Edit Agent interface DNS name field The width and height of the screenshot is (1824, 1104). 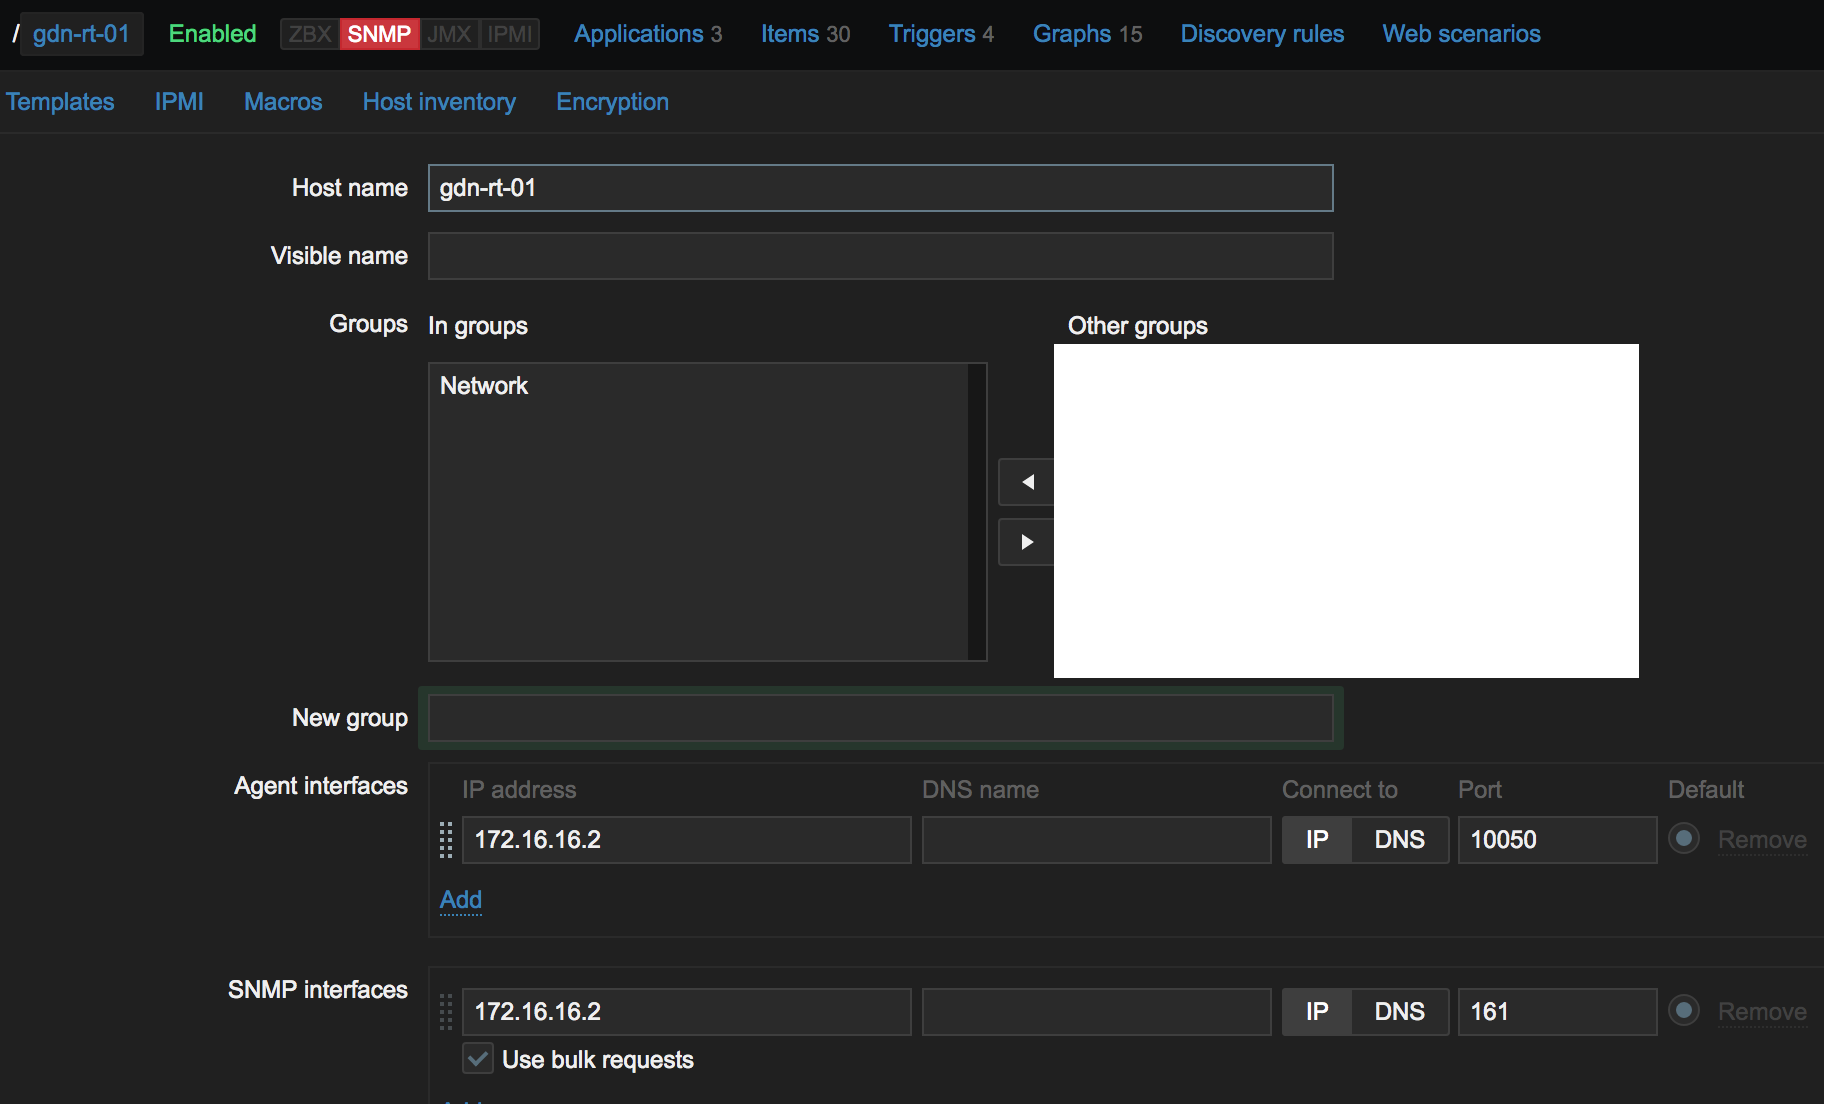pyautogui.click(x=1097, y=840)
